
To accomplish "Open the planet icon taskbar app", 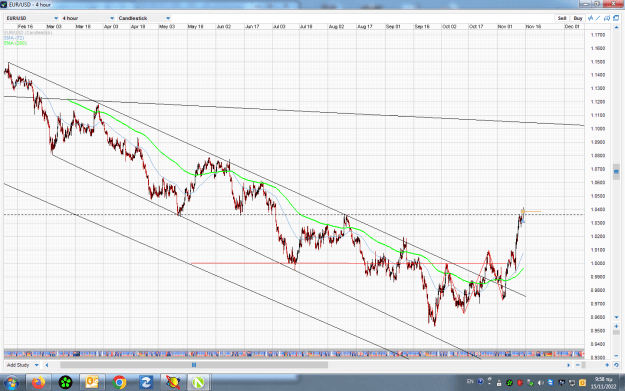I will (x=173, y=383).
